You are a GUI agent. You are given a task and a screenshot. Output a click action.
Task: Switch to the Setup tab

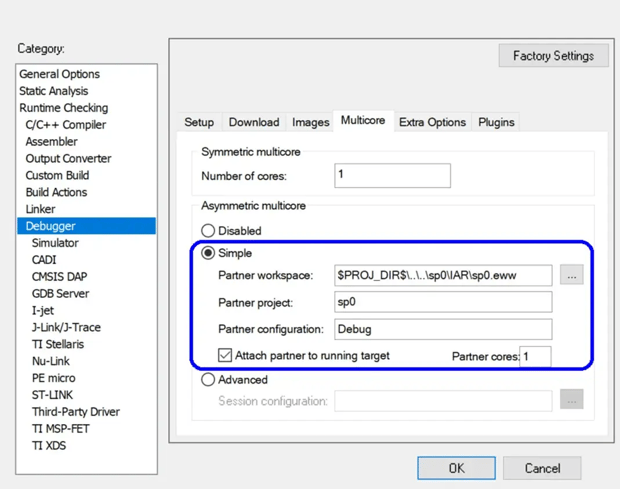pos(199,122)
